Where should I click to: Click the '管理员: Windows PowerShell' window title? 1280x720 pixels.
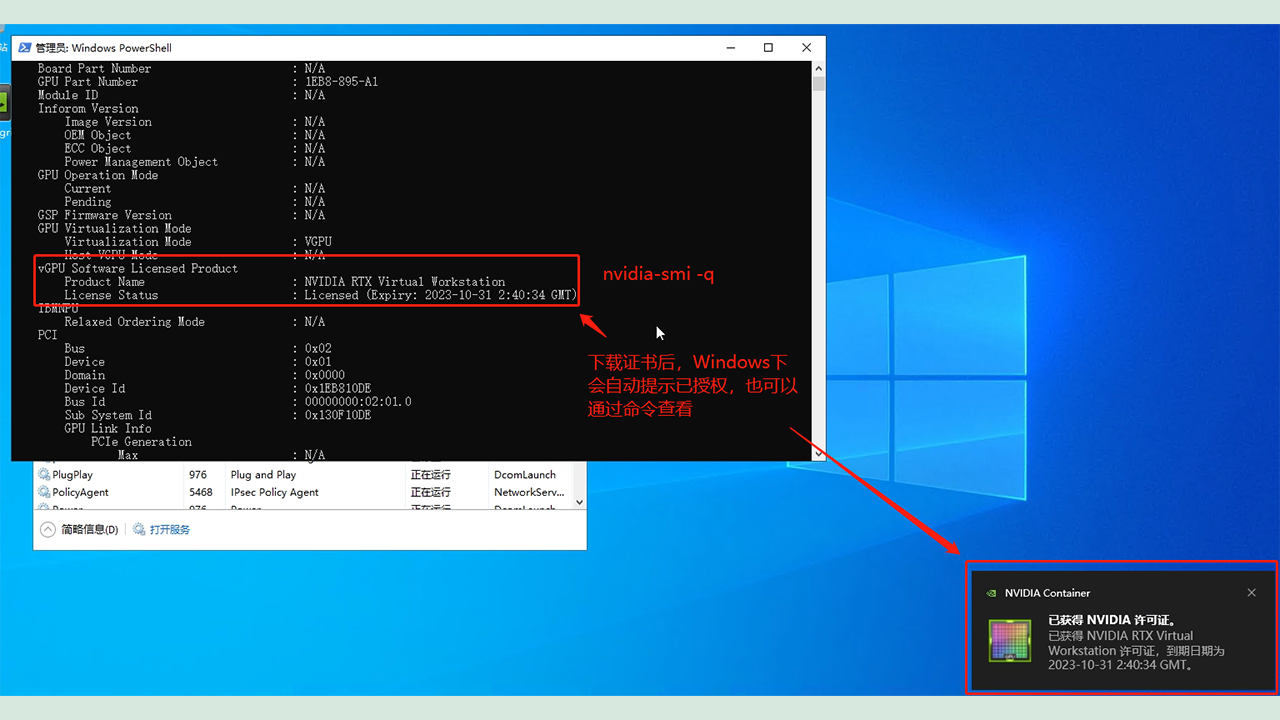(103, 48)
